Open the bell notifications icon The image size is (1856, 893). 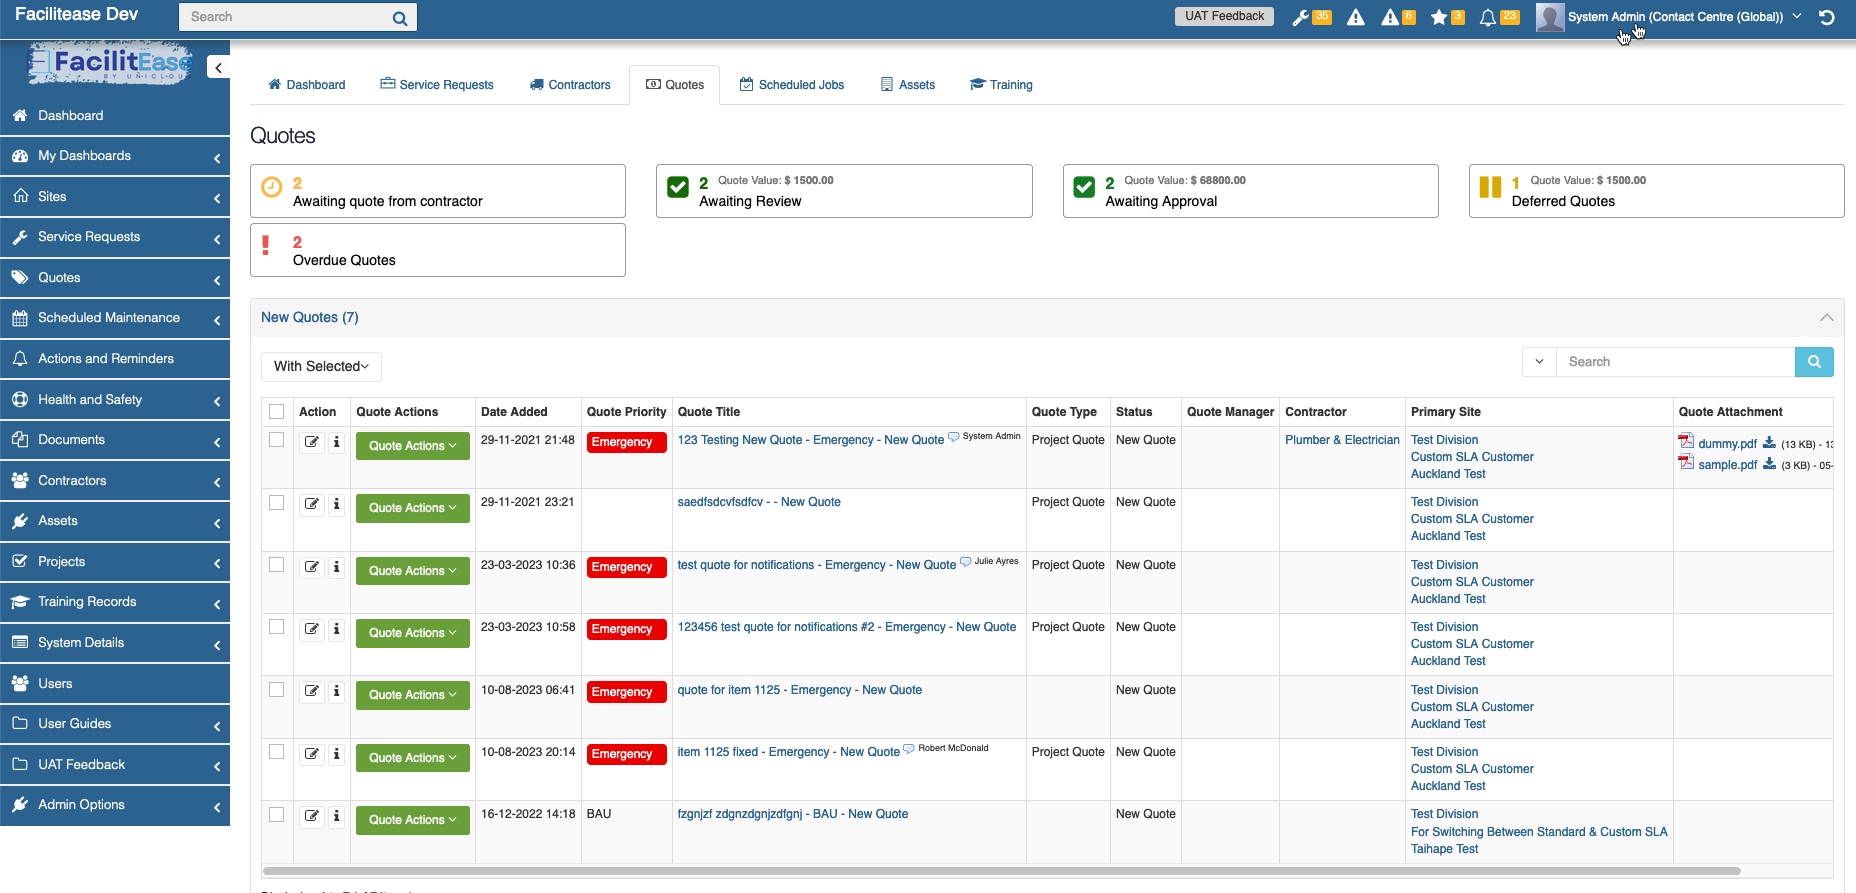coord(1488,17)
